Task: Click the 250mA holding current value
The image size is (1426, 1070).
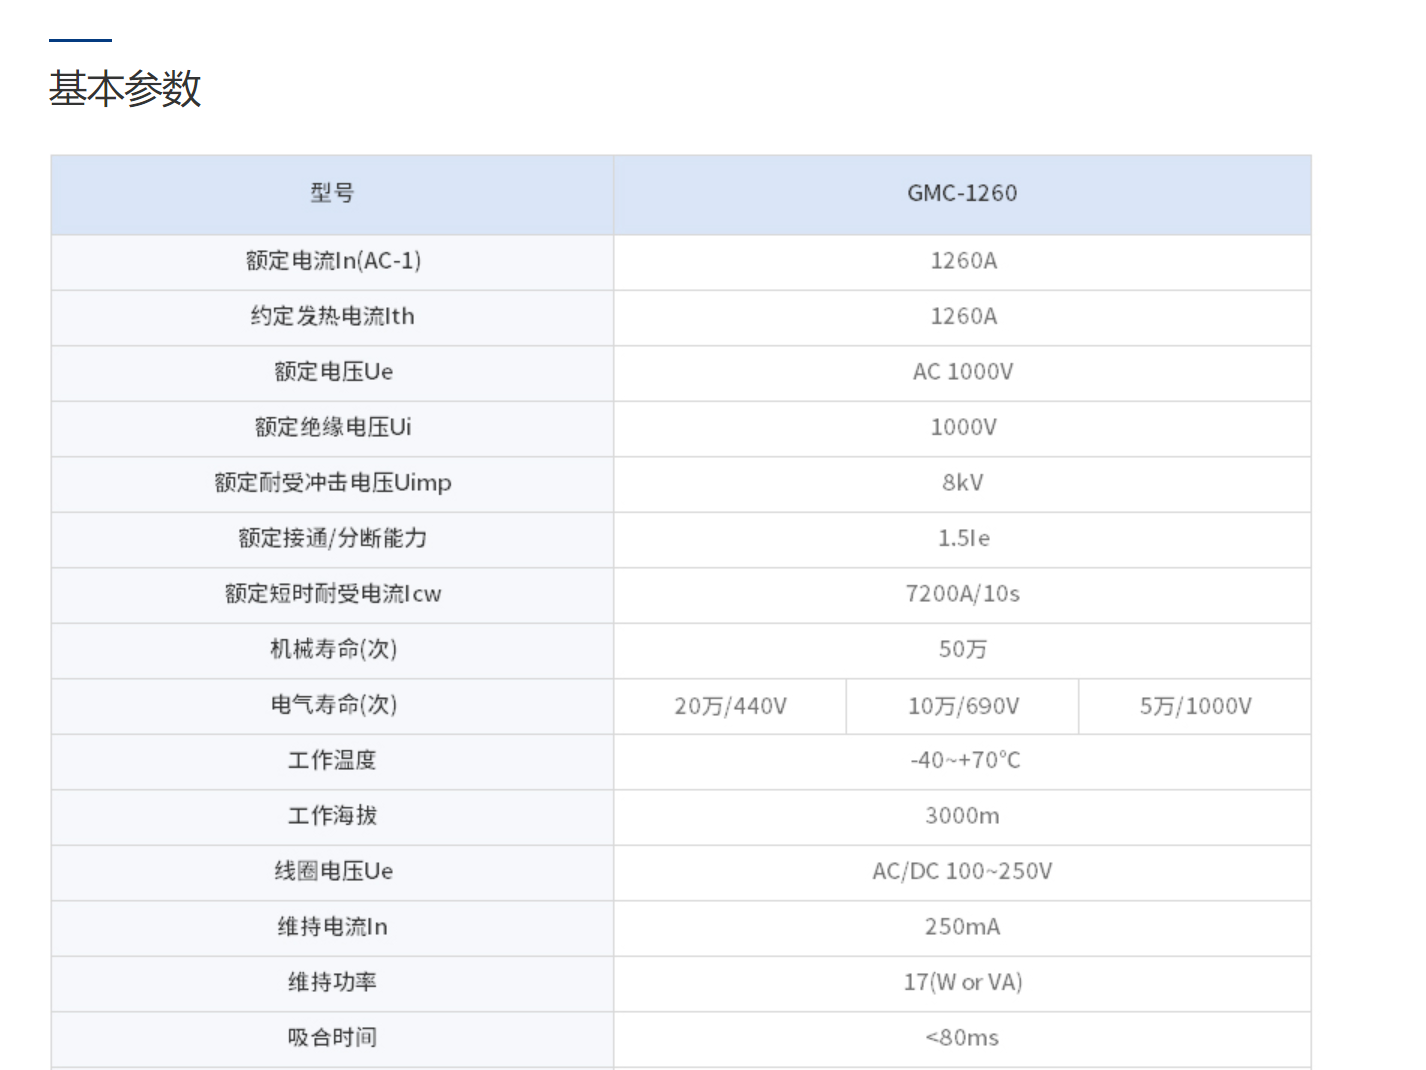Action: [x=962, y=927]
